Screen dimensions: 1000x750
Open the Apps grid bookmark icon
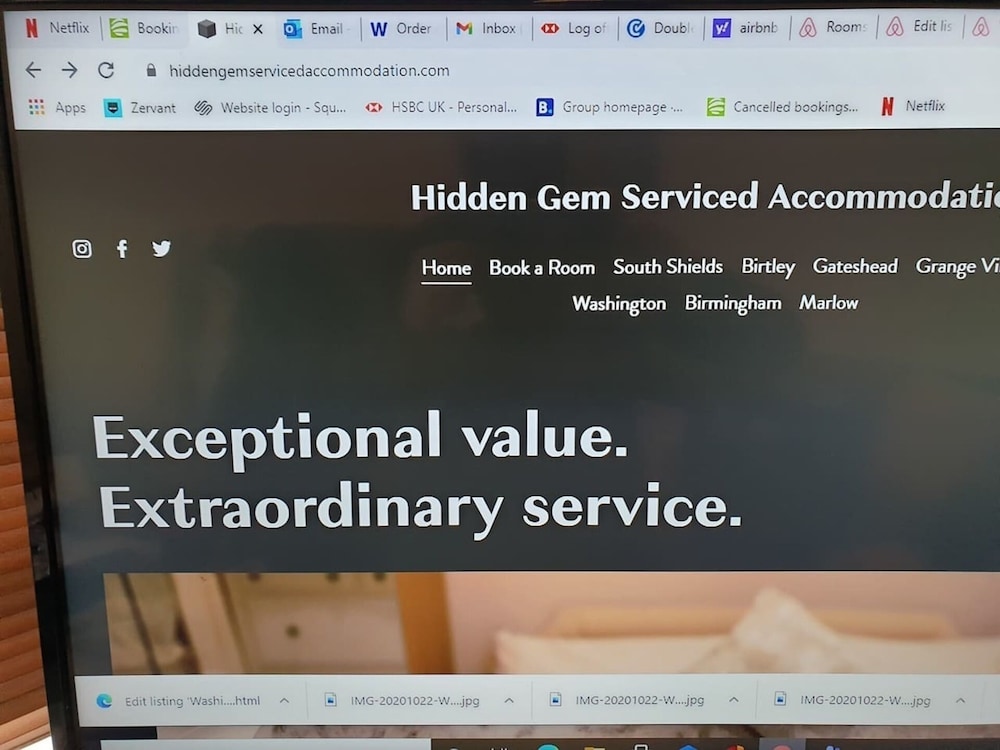36,107
